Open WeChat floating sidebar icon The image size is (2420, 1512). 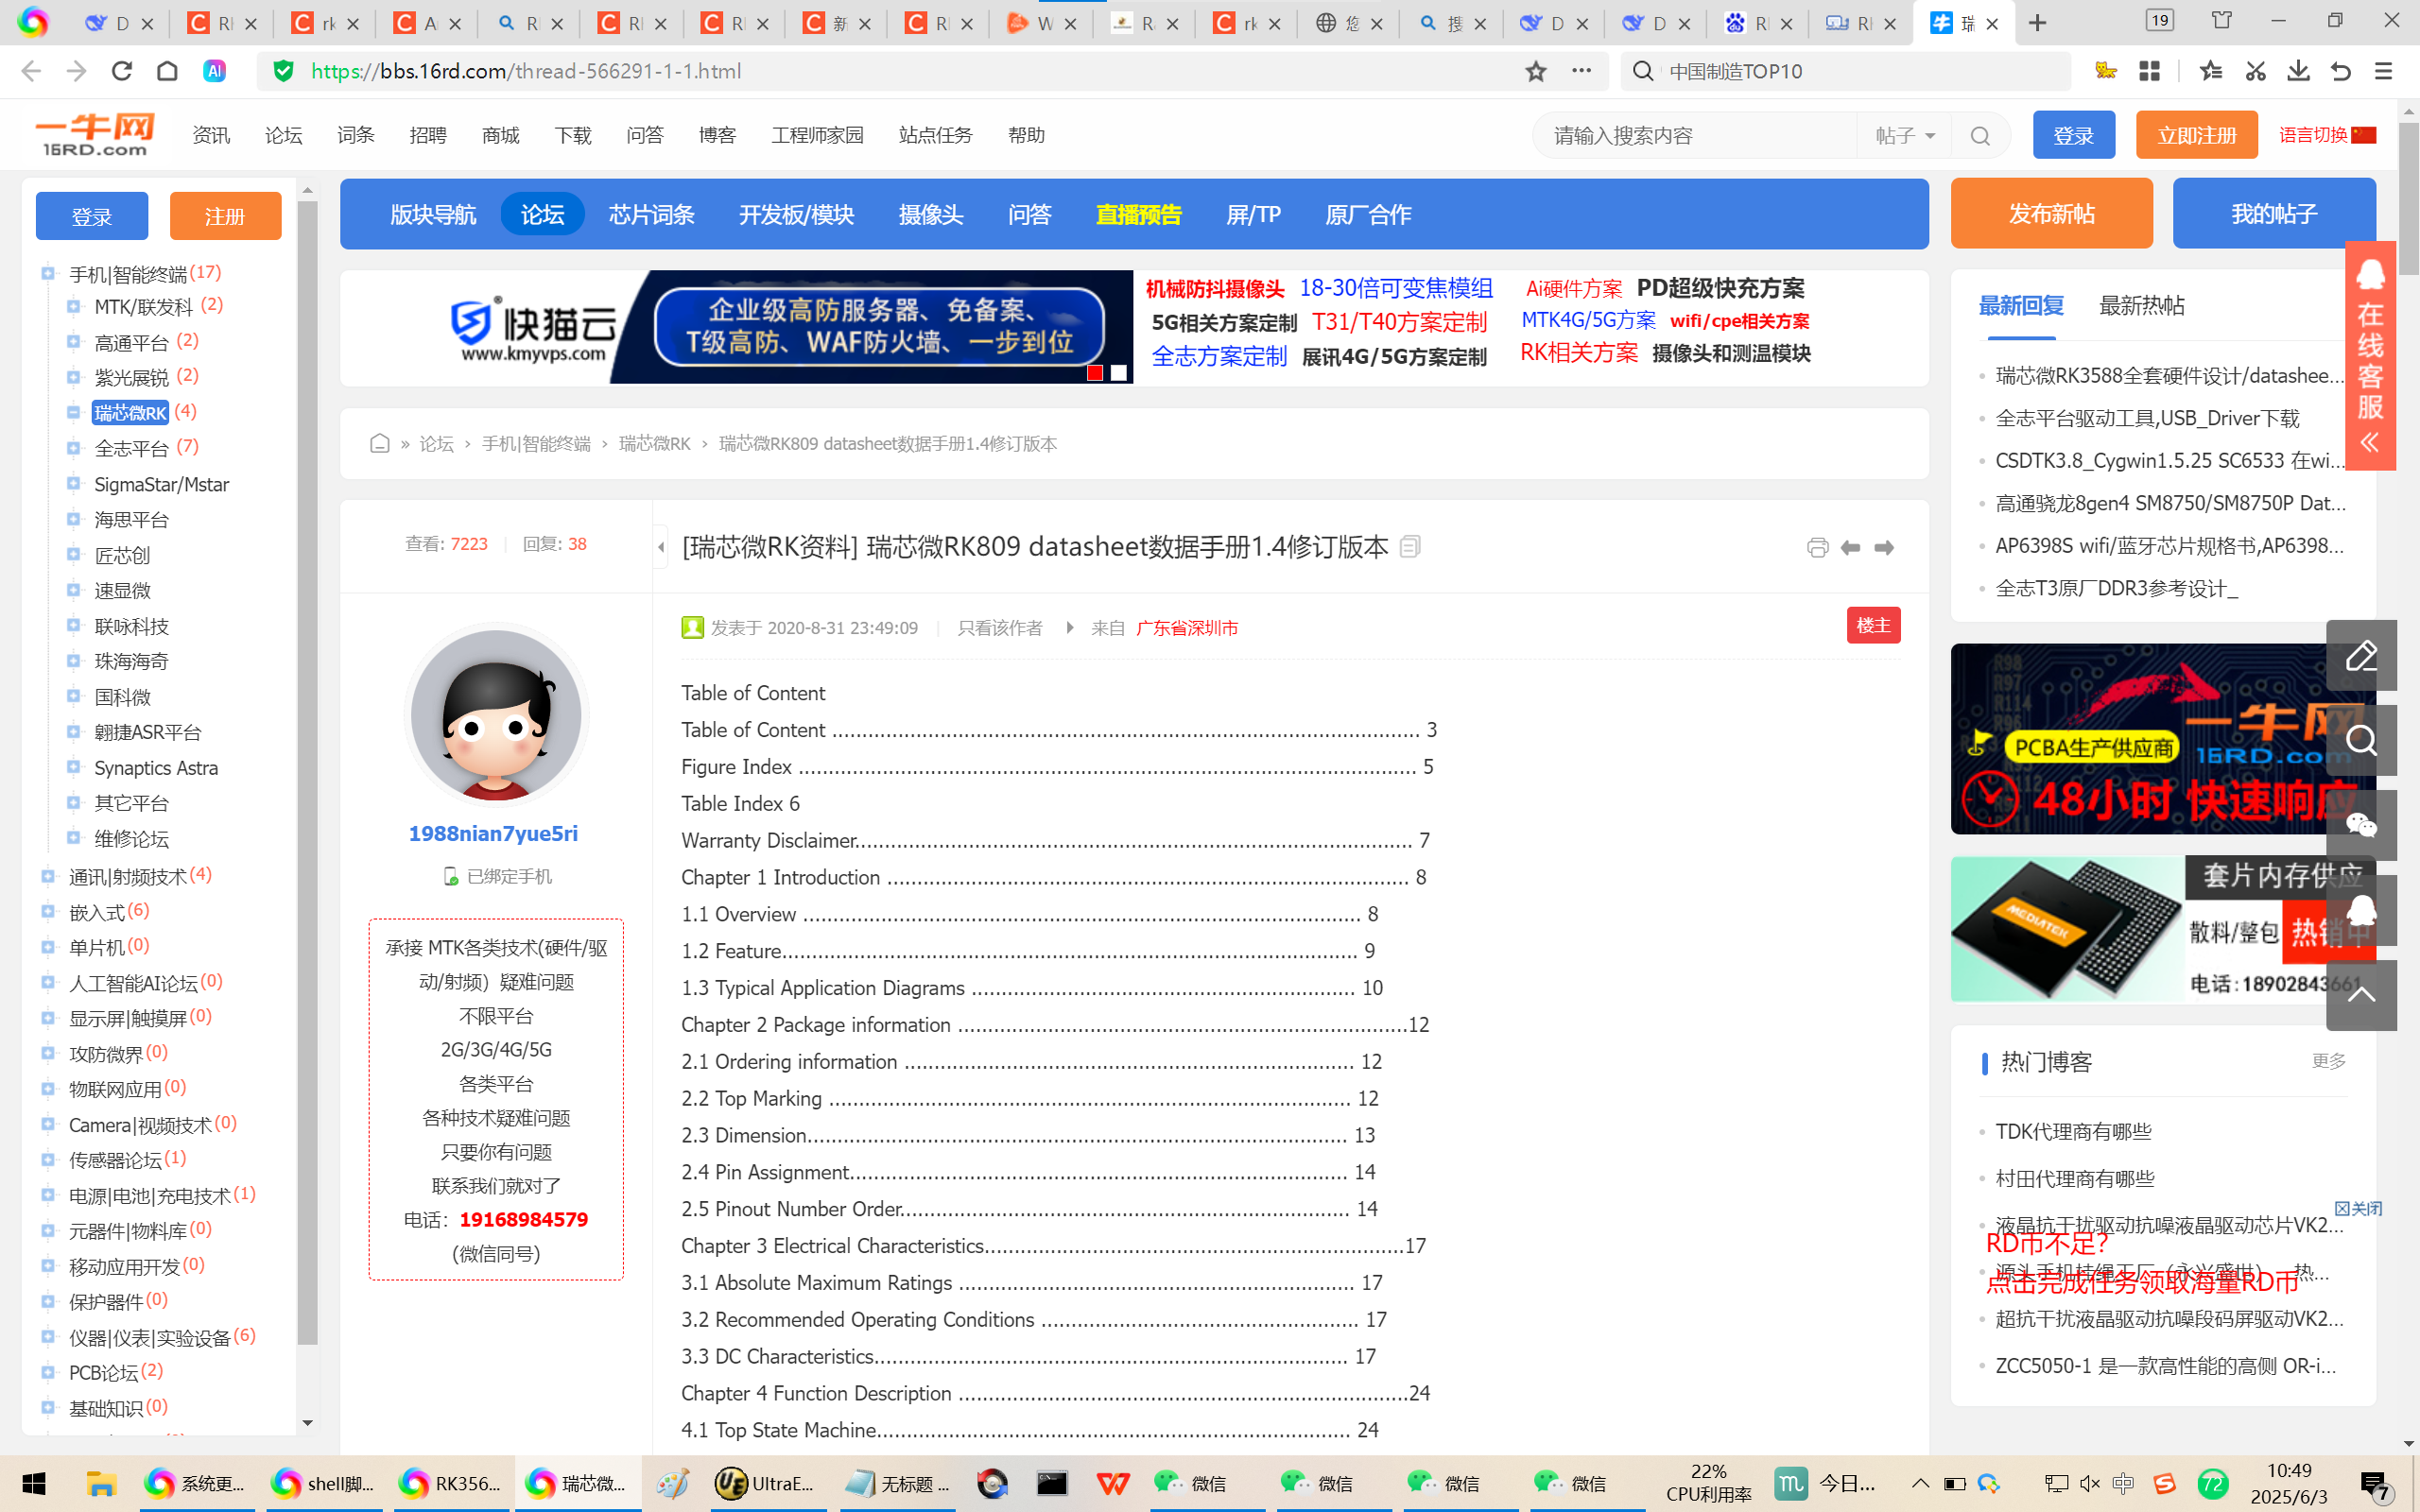2361,825
